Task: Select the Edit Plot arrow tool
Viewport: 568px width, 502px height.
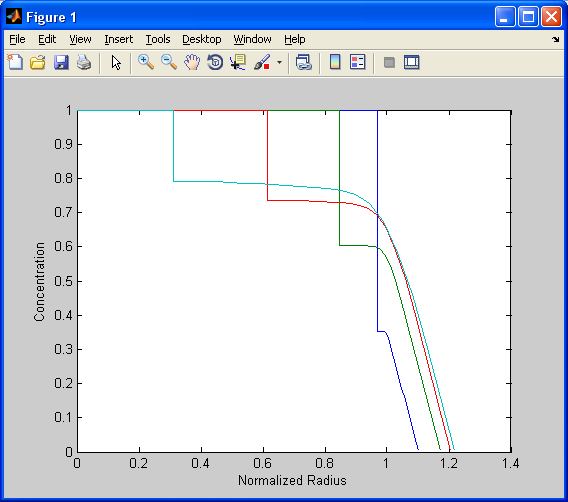Action: (116, 62)
